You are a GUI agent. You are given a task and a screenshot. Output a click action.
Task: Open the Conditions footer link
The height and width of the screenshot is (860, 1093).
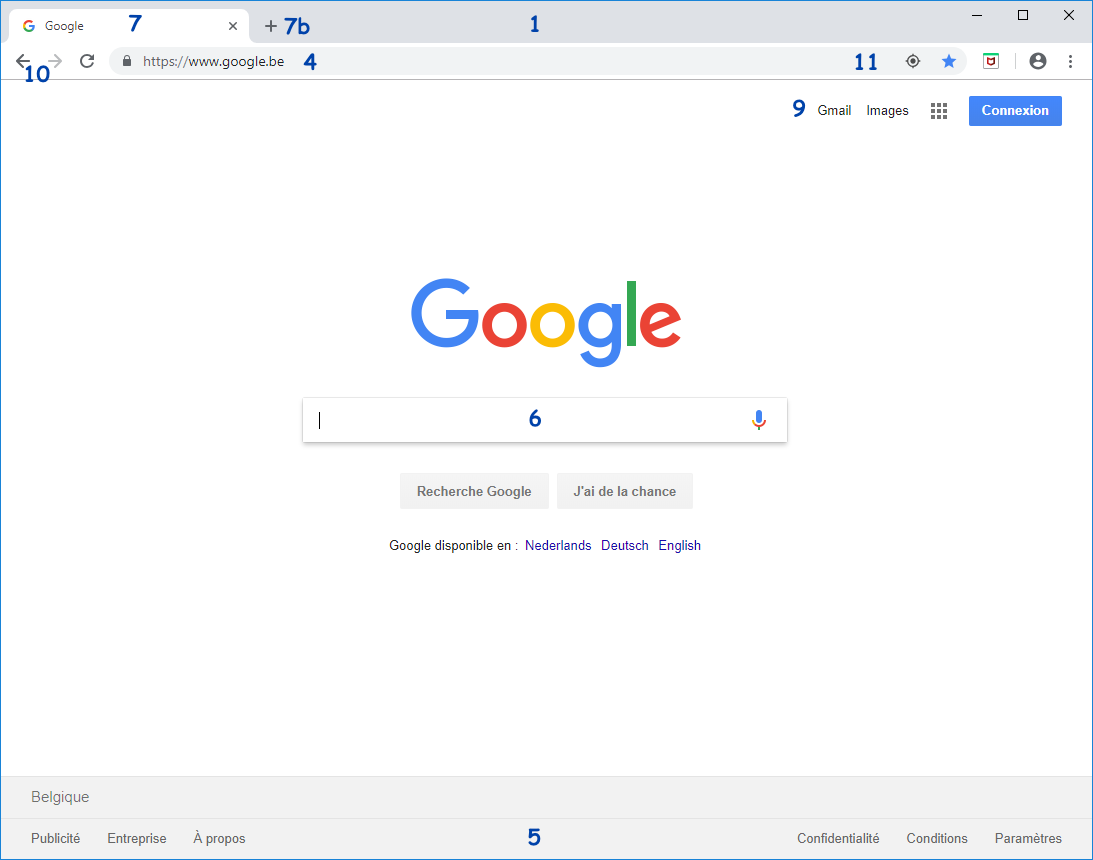click(x=937, y=838)
